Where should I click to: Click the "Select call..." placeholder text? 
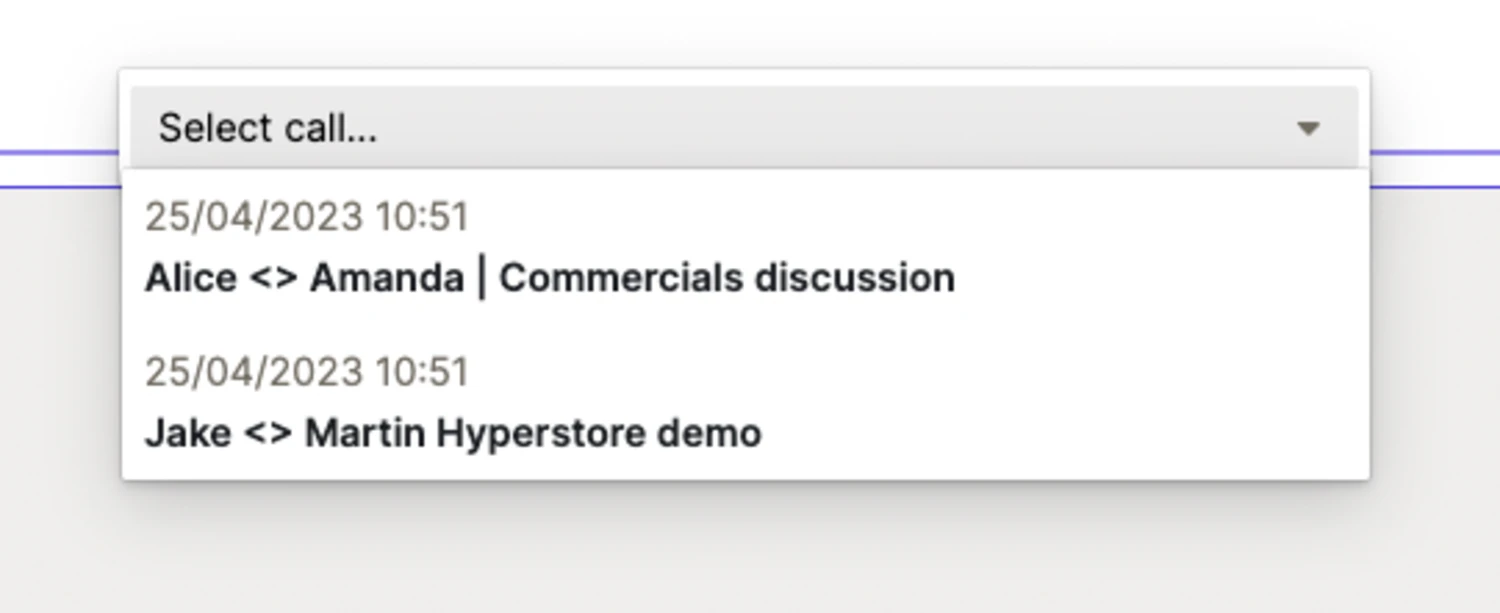[x=267, y=128]
